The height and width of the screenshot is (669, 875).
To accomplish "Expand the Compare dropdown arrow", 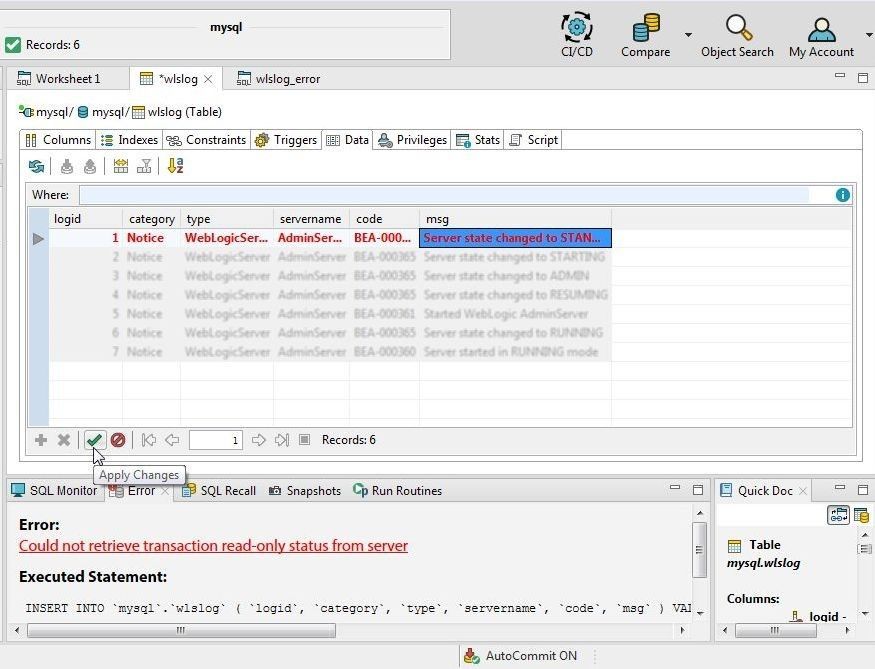I will coord(688,35).
